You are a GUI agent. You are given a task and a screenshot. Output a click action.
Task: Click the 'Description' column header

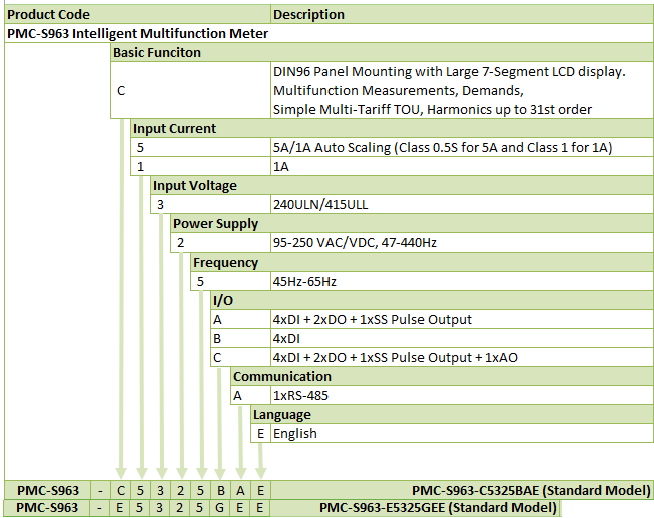[462, 15]
